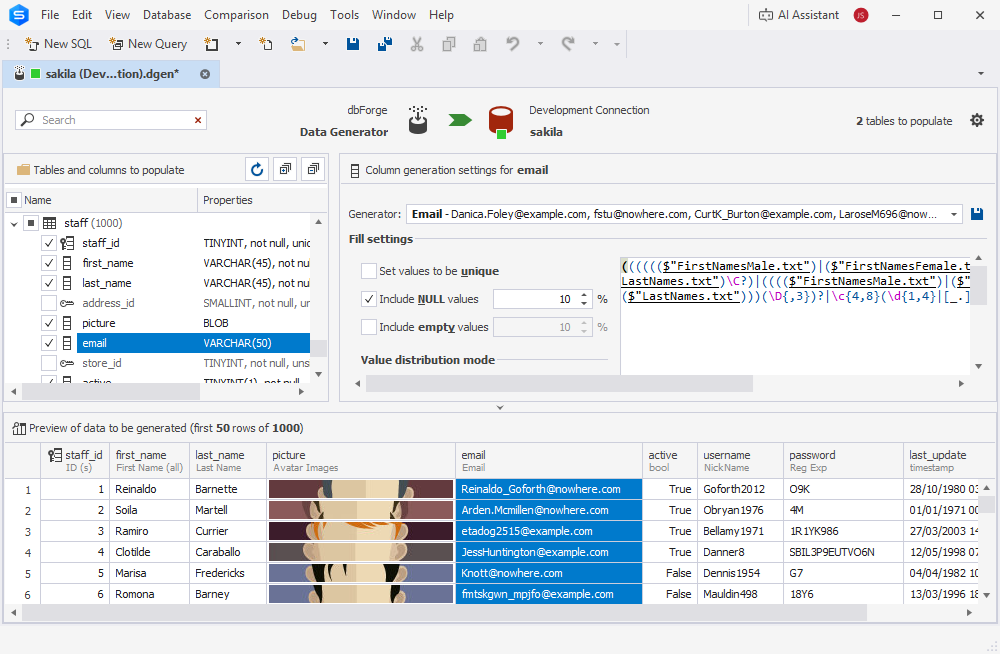Screen dimensions: 1000x654
Task: Click the Save All icon in toolbar
Action: (x=385, y=44)
